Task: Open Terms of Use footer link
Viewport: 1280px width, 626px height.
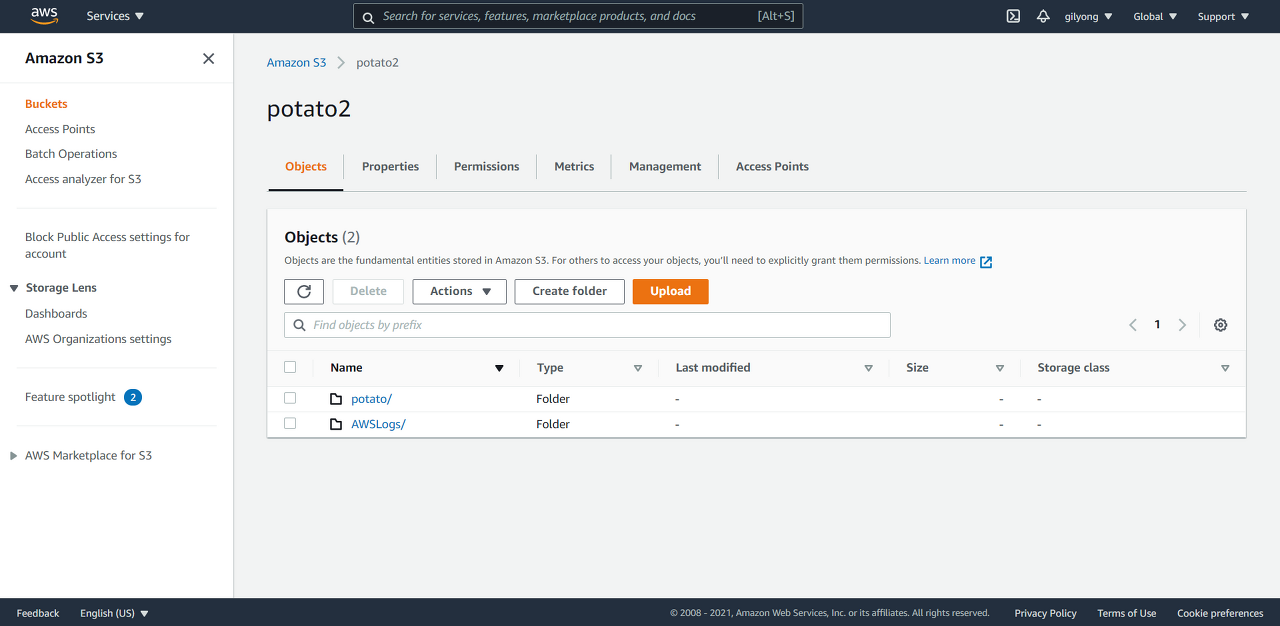Action: coord(1126,613)
